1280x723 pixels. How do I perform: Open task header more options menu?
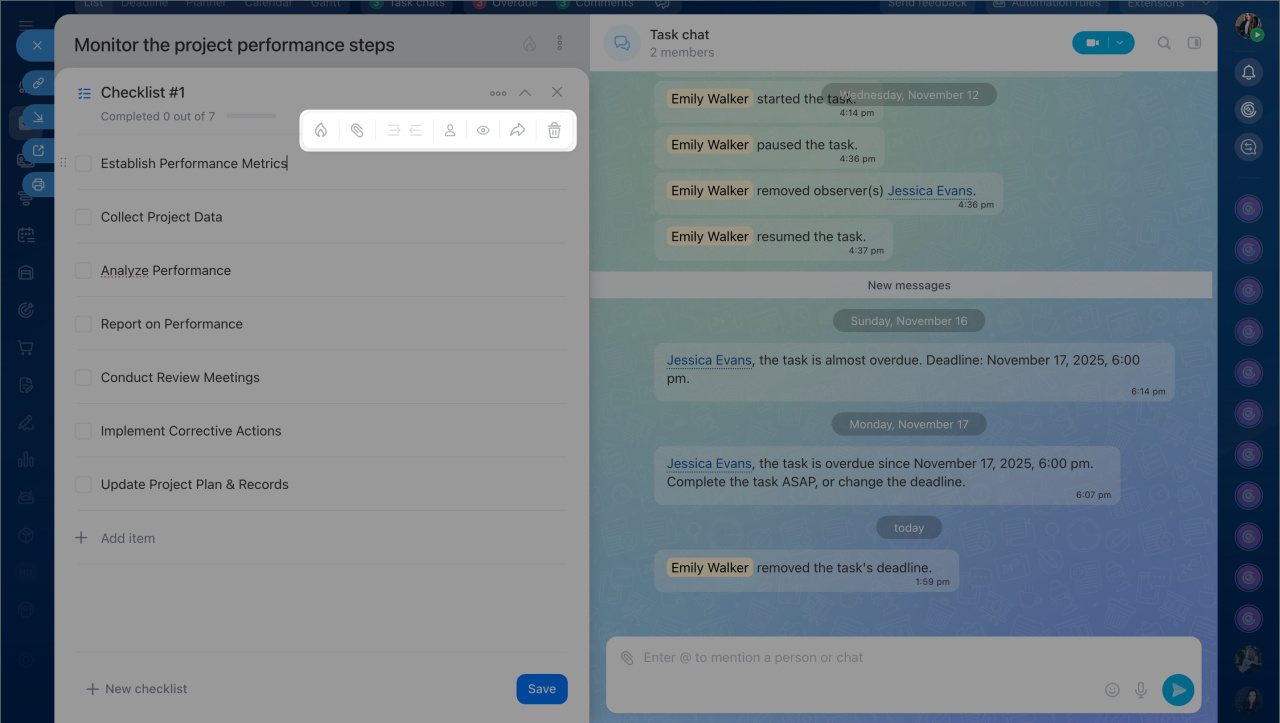559,44
